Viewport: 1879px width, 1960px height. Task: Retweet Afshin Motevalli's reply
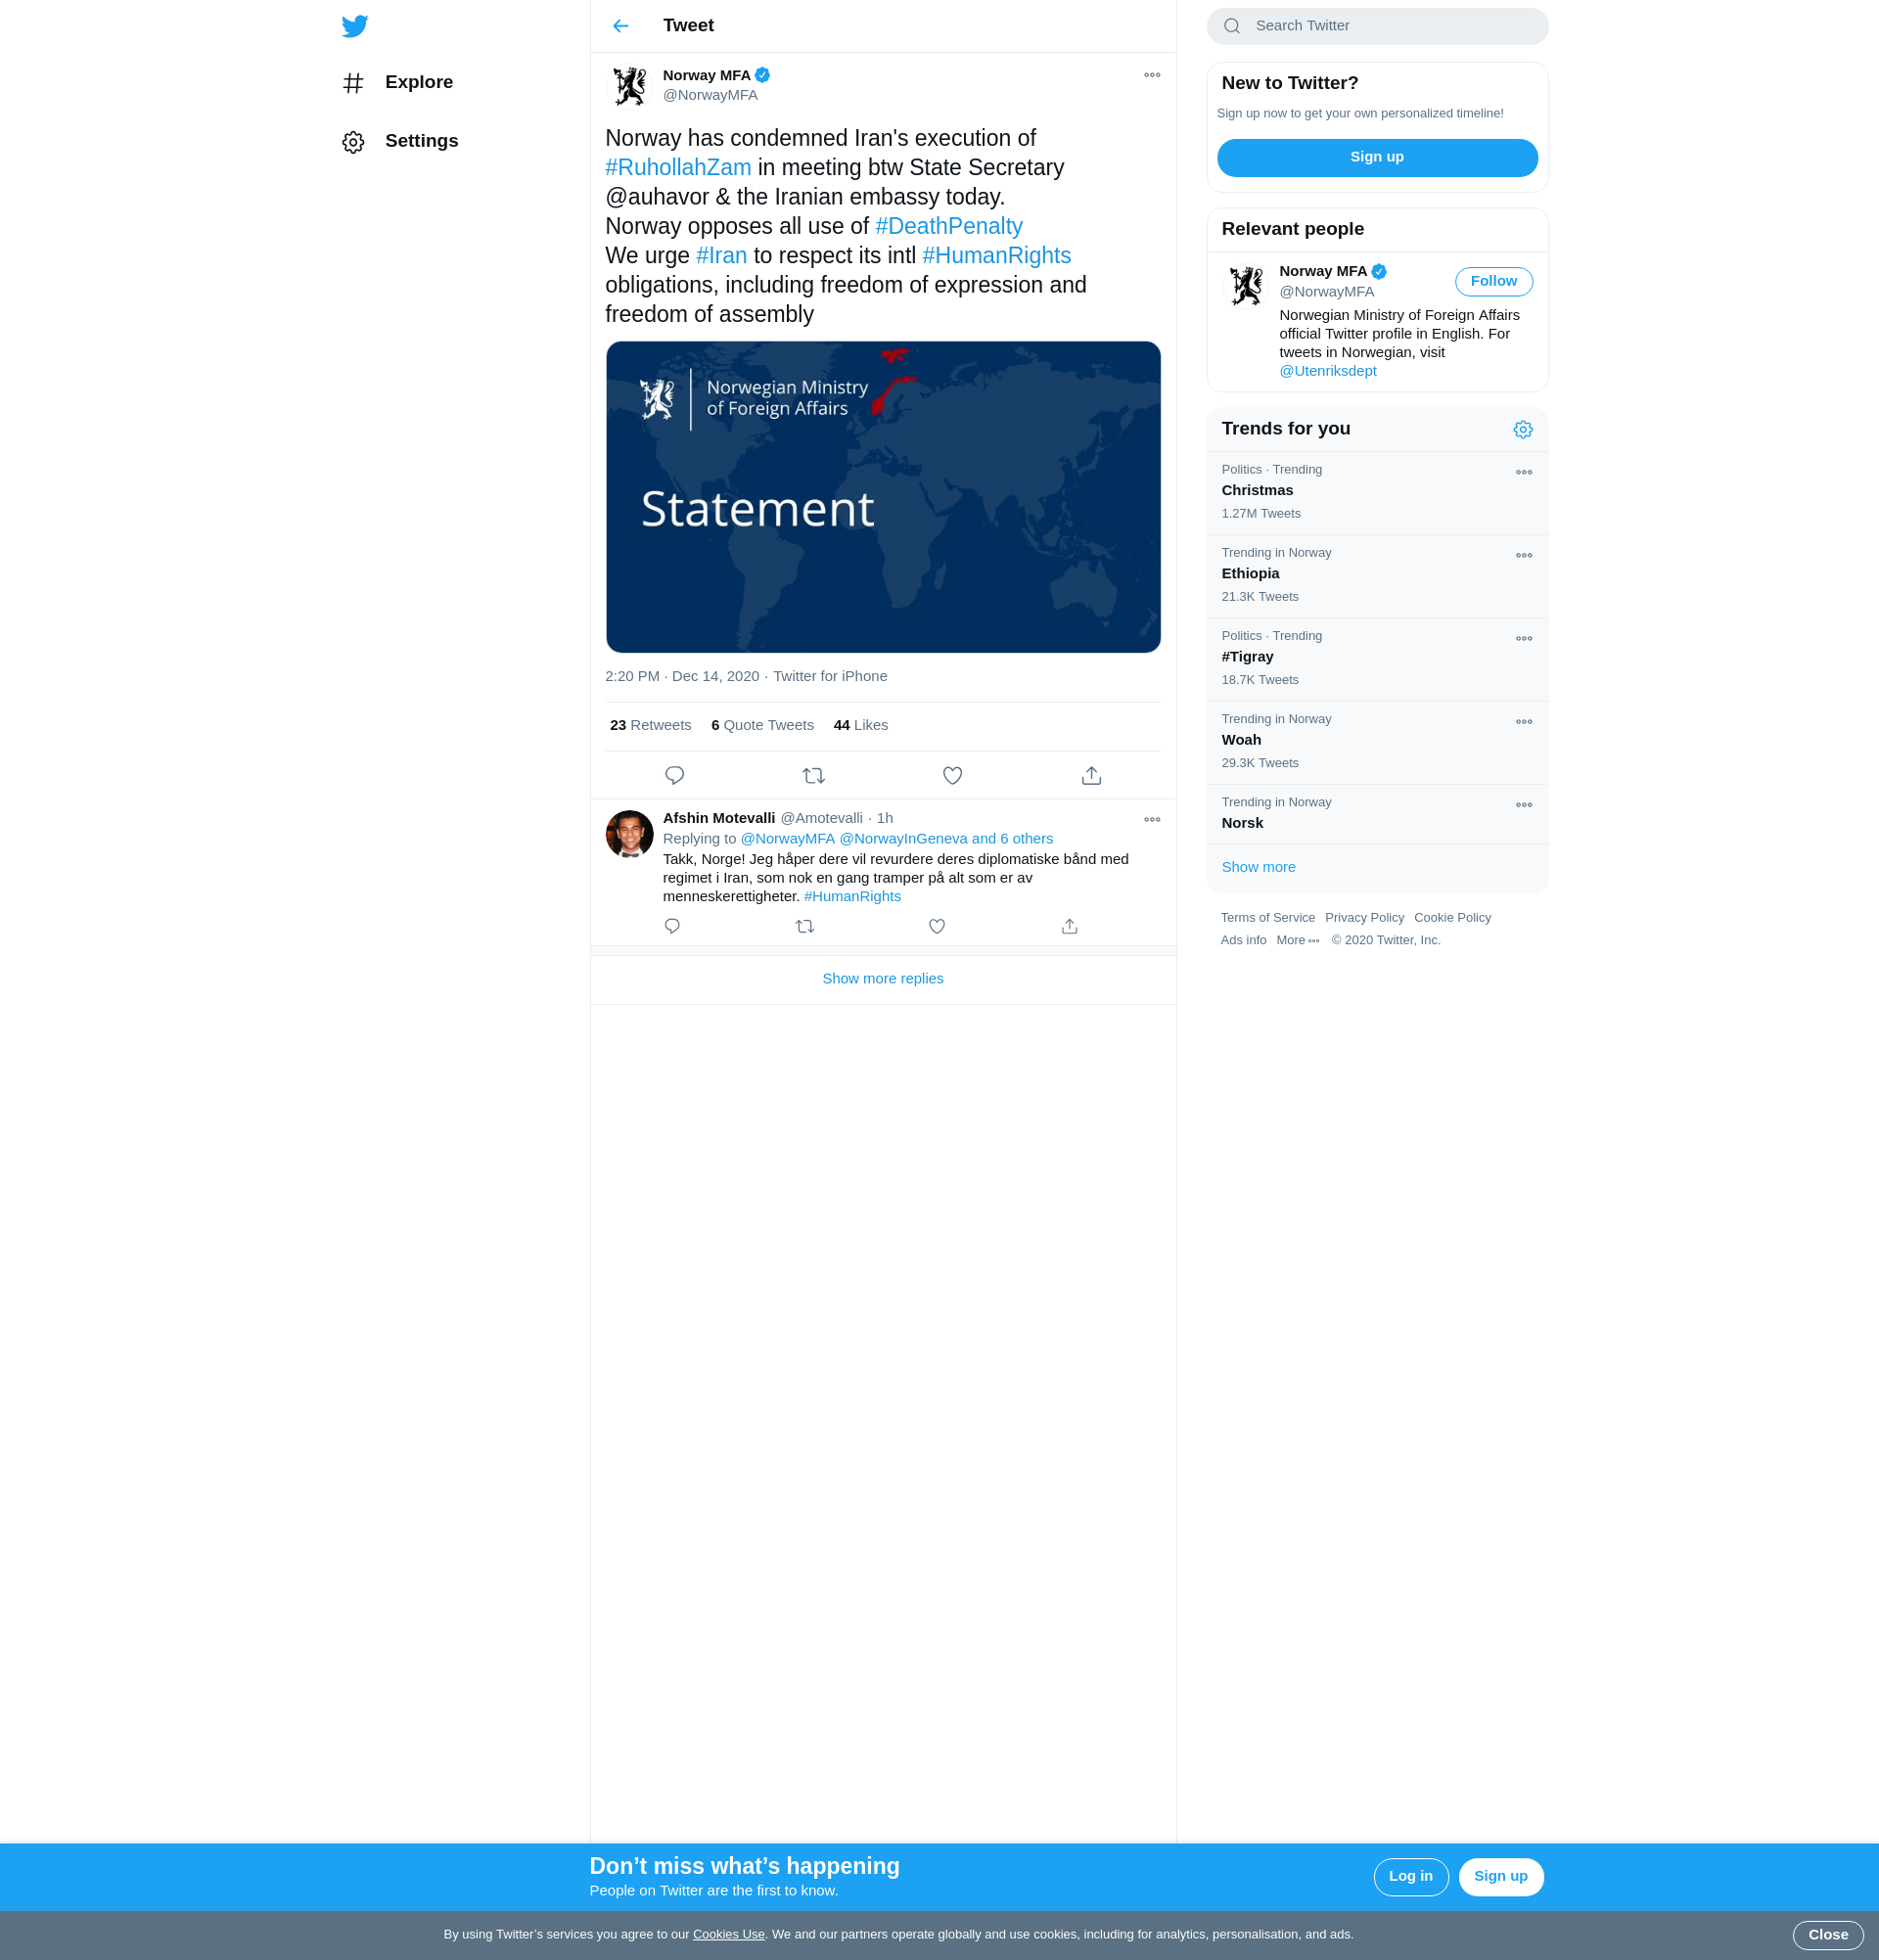[804, 926]
